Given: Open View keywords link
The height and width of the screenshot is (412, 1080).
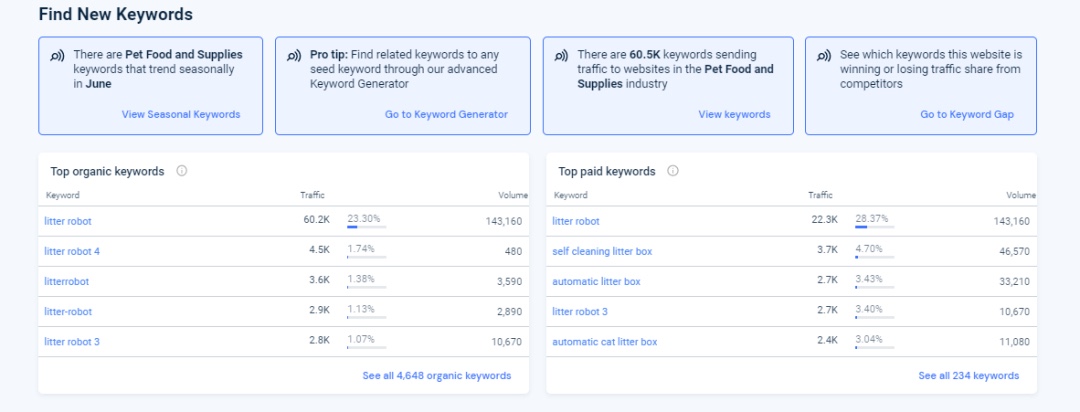Looking at the screenshot, I should click(734, 114).
